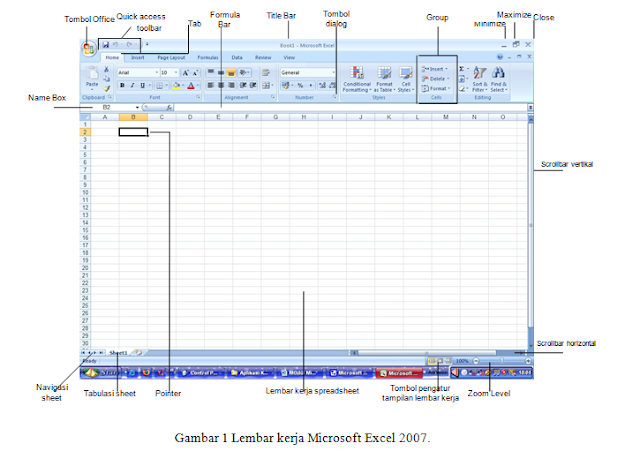Click the Insert Worksheet tab icon
640x451 pixels.
click(x=139, y=352)
